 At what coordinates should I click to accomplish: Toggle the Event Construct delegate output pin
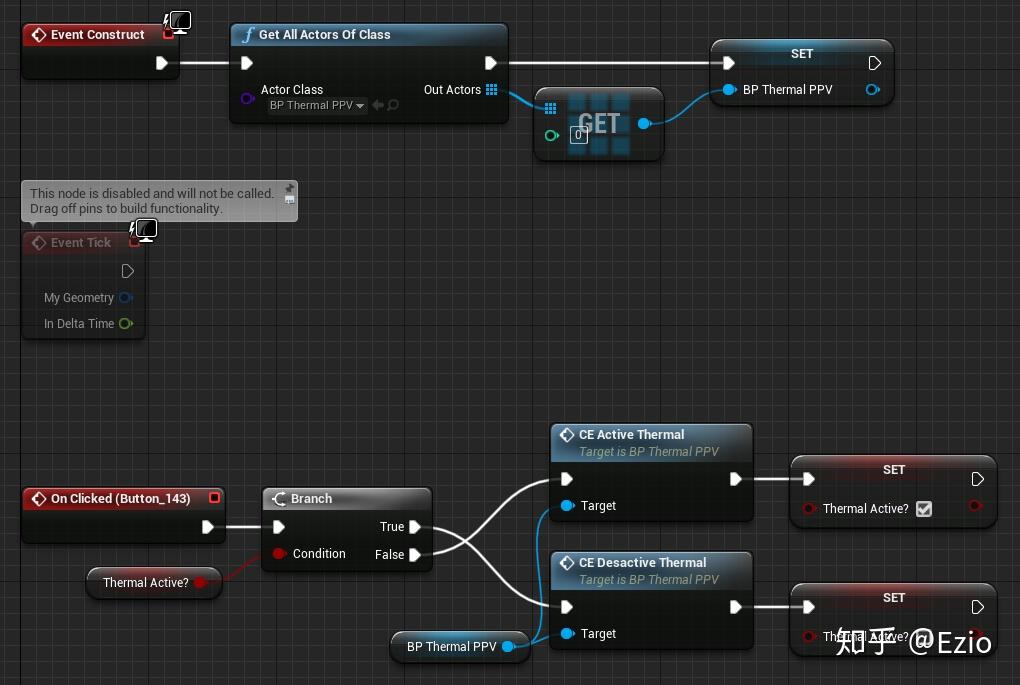pyautogui.click(x=168, y=34)
